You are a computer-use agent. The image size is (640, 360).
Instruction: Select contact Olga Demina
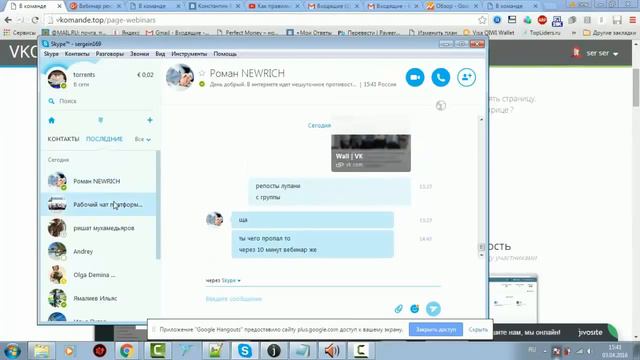pos(98,275)
